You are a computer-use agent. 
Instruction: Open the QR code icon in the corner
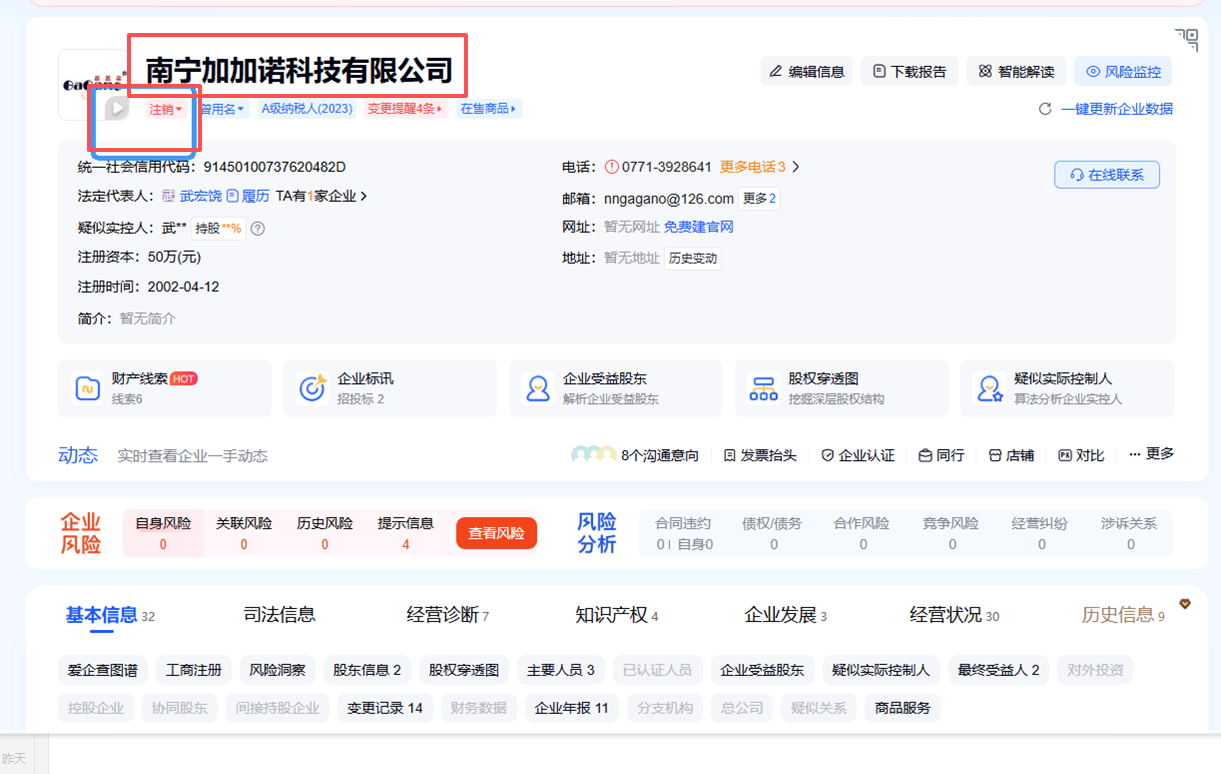tap(1187, 39)
